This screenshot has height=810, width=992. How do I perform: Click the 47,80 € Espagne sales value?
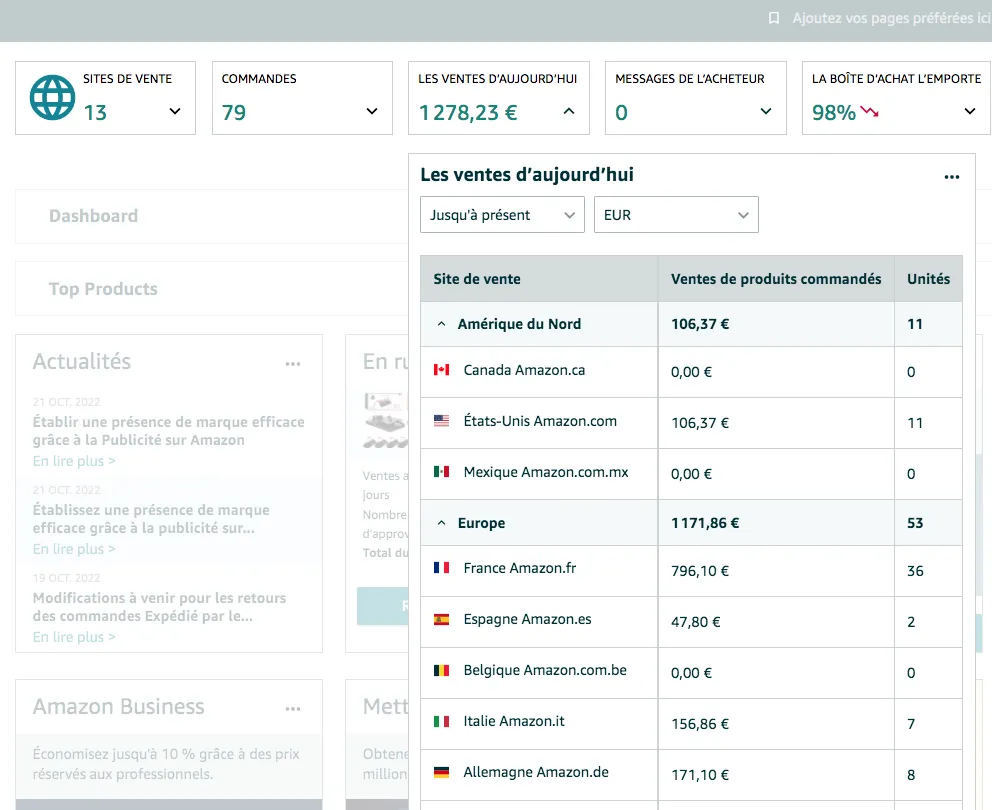695,621
